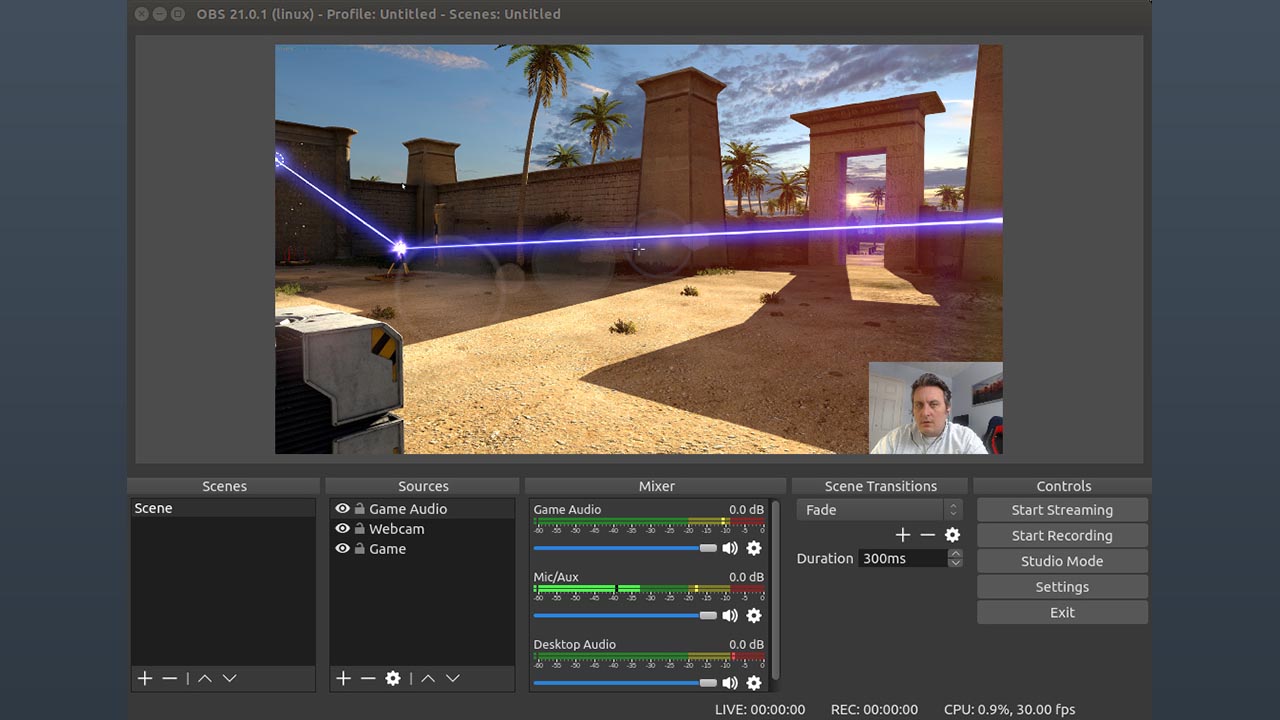1280x720 pixels.
Task: Toggle visibility of Game Audio source
Action: (x=342, y=509)
